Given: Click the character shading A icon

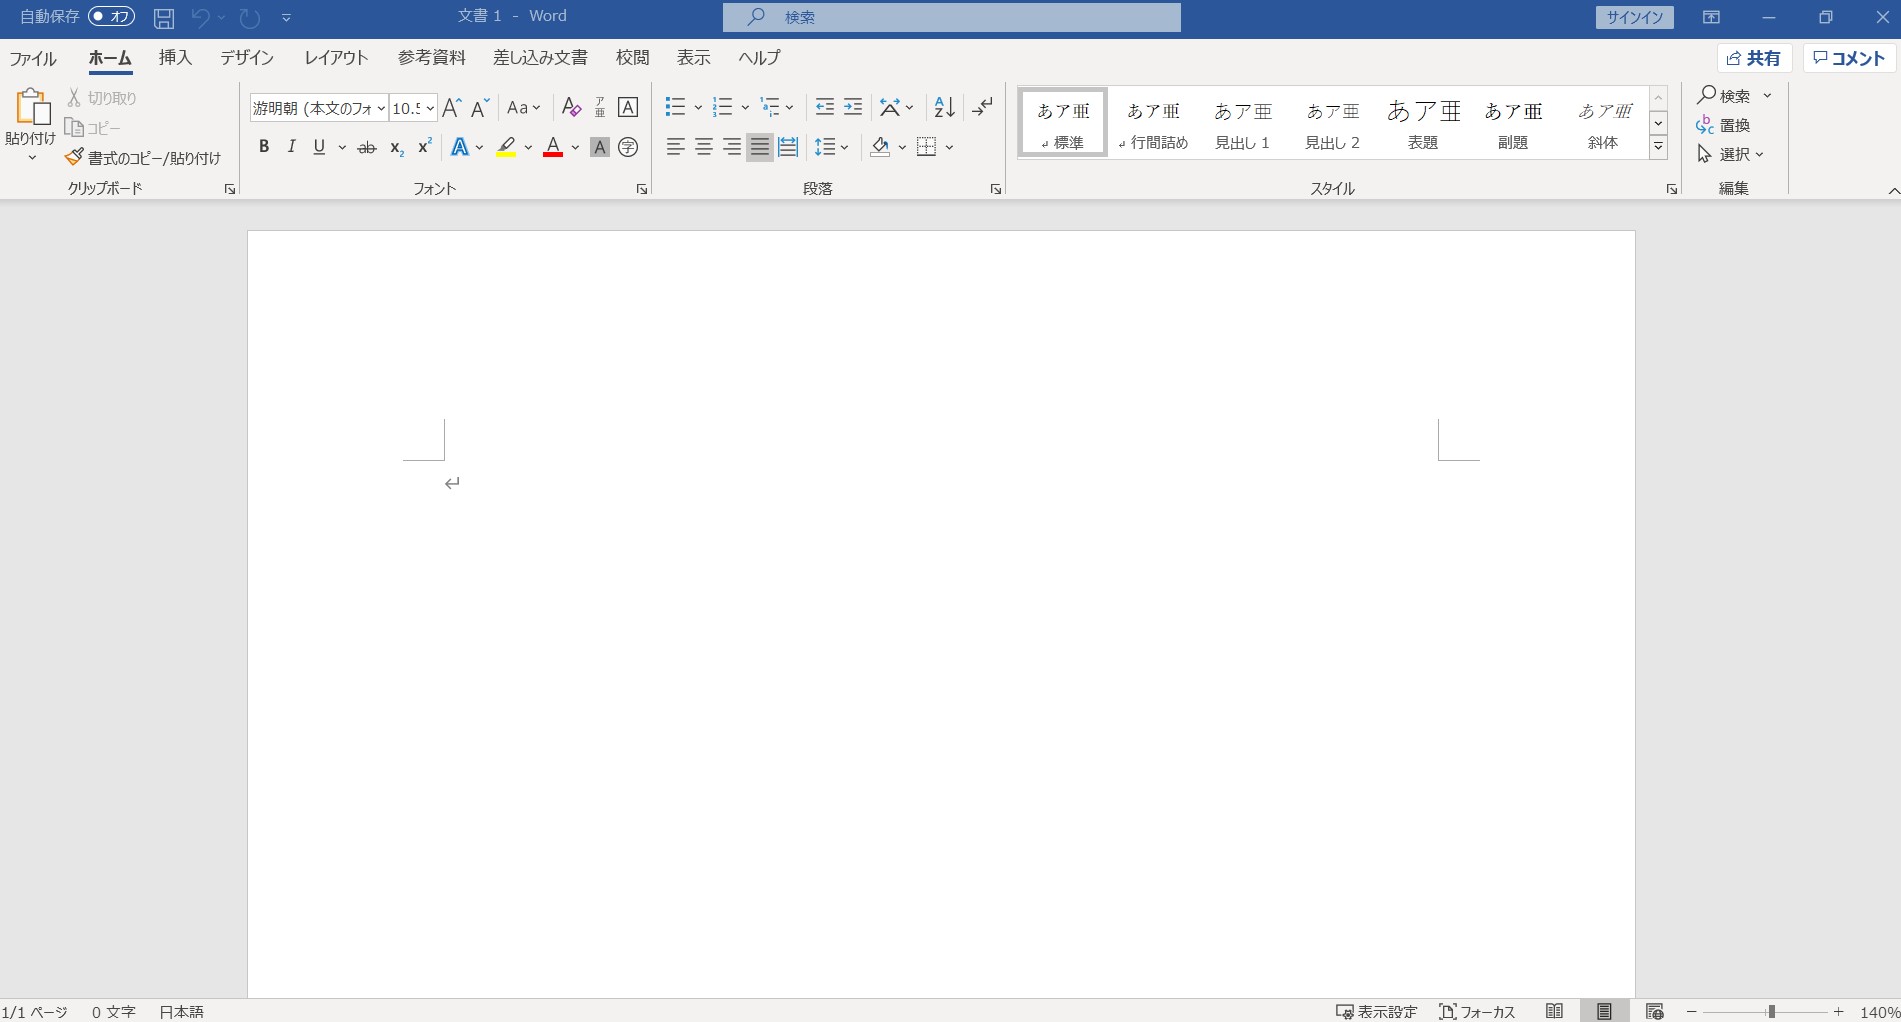Looking at the screenshot, I should pyautogui.click(x=600, y=147).
